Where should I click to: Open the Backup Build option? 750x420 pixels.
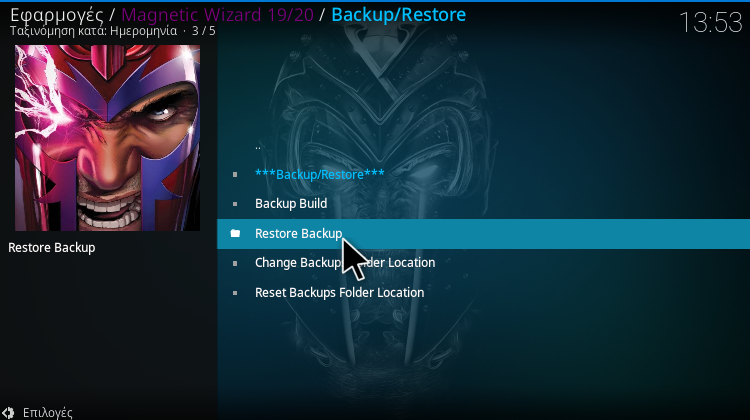pos(484,204)
